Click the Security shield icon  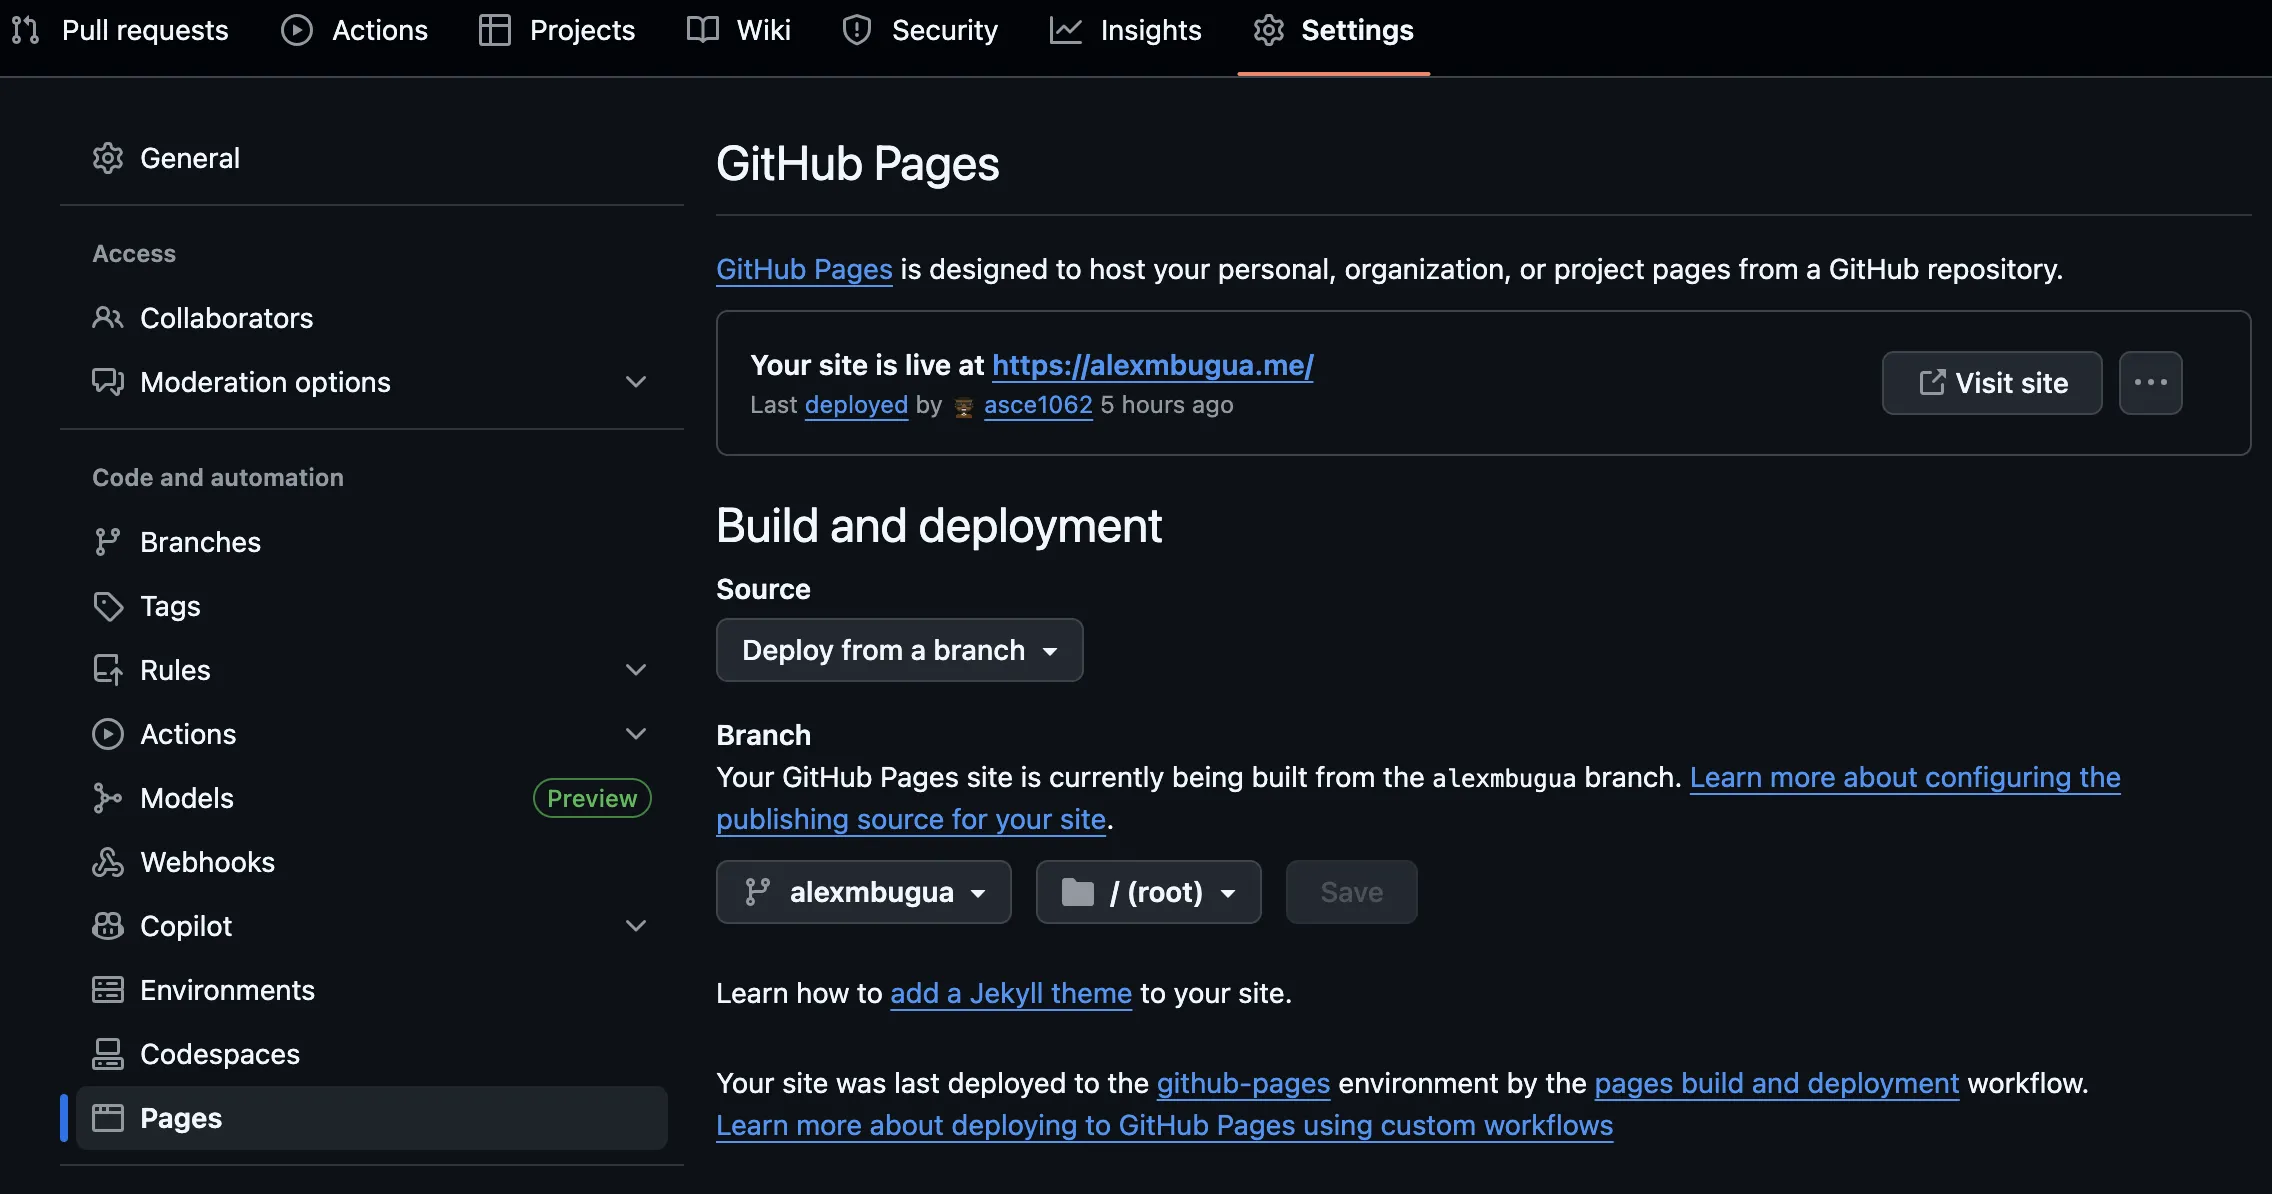(x=856, y=30)
